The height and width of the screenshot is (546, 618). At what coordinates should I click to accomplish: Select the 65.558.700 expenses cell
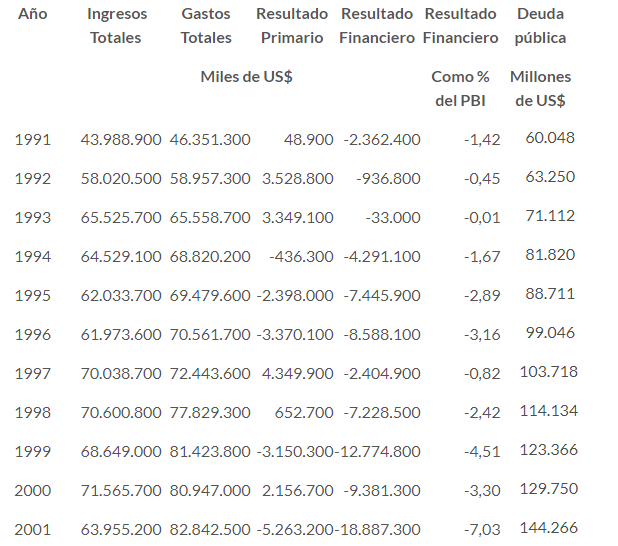click(210, 217)
